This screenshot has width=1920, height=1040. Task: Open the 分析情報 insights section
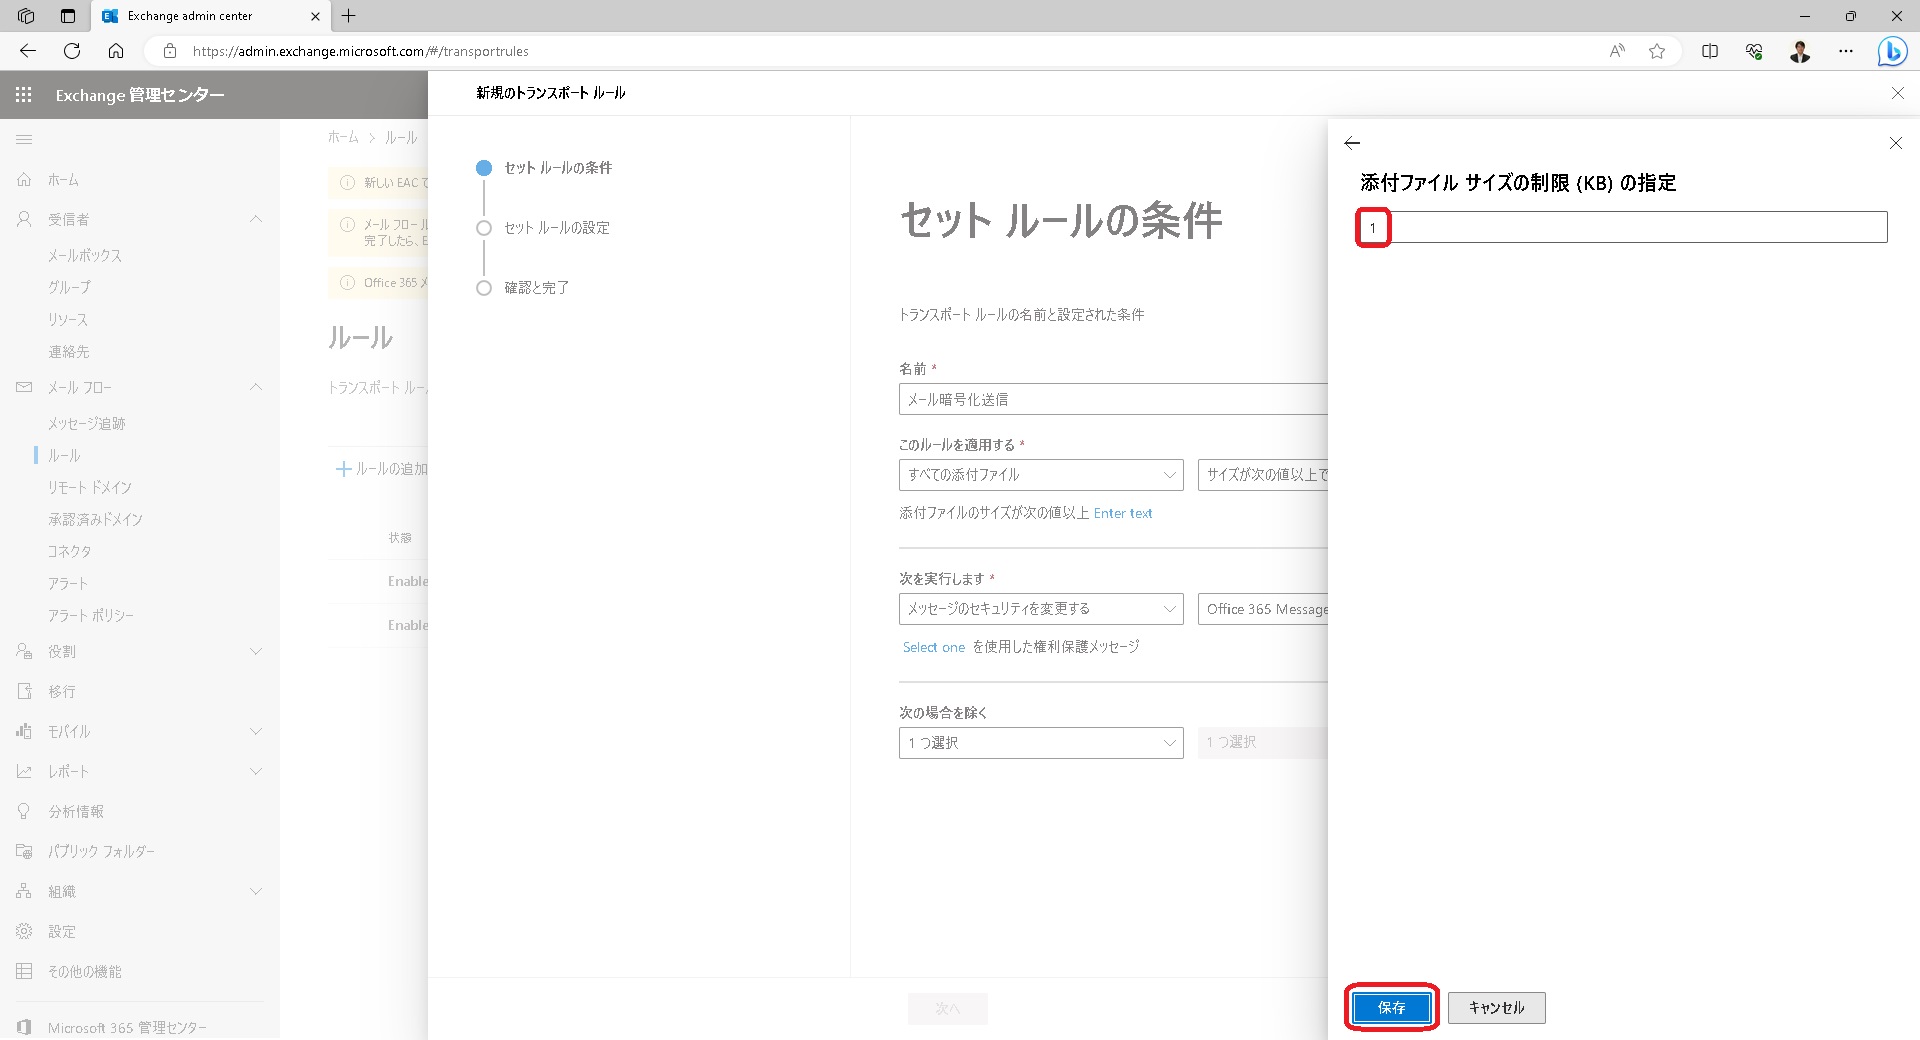[75, 811]
